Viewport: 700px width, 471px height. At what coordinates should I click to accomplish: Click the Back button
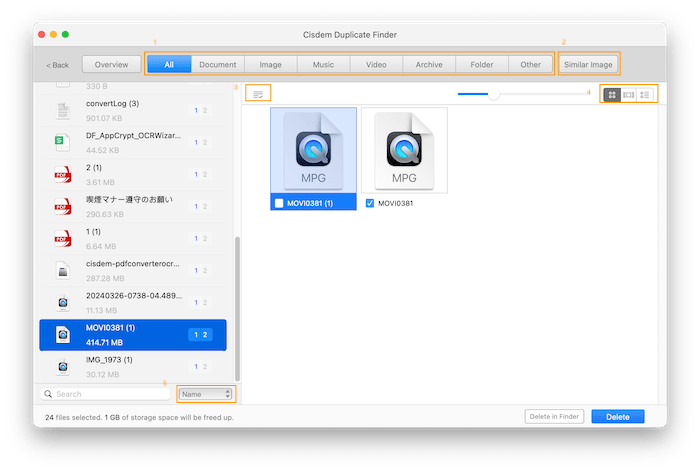tap(57, 65)
